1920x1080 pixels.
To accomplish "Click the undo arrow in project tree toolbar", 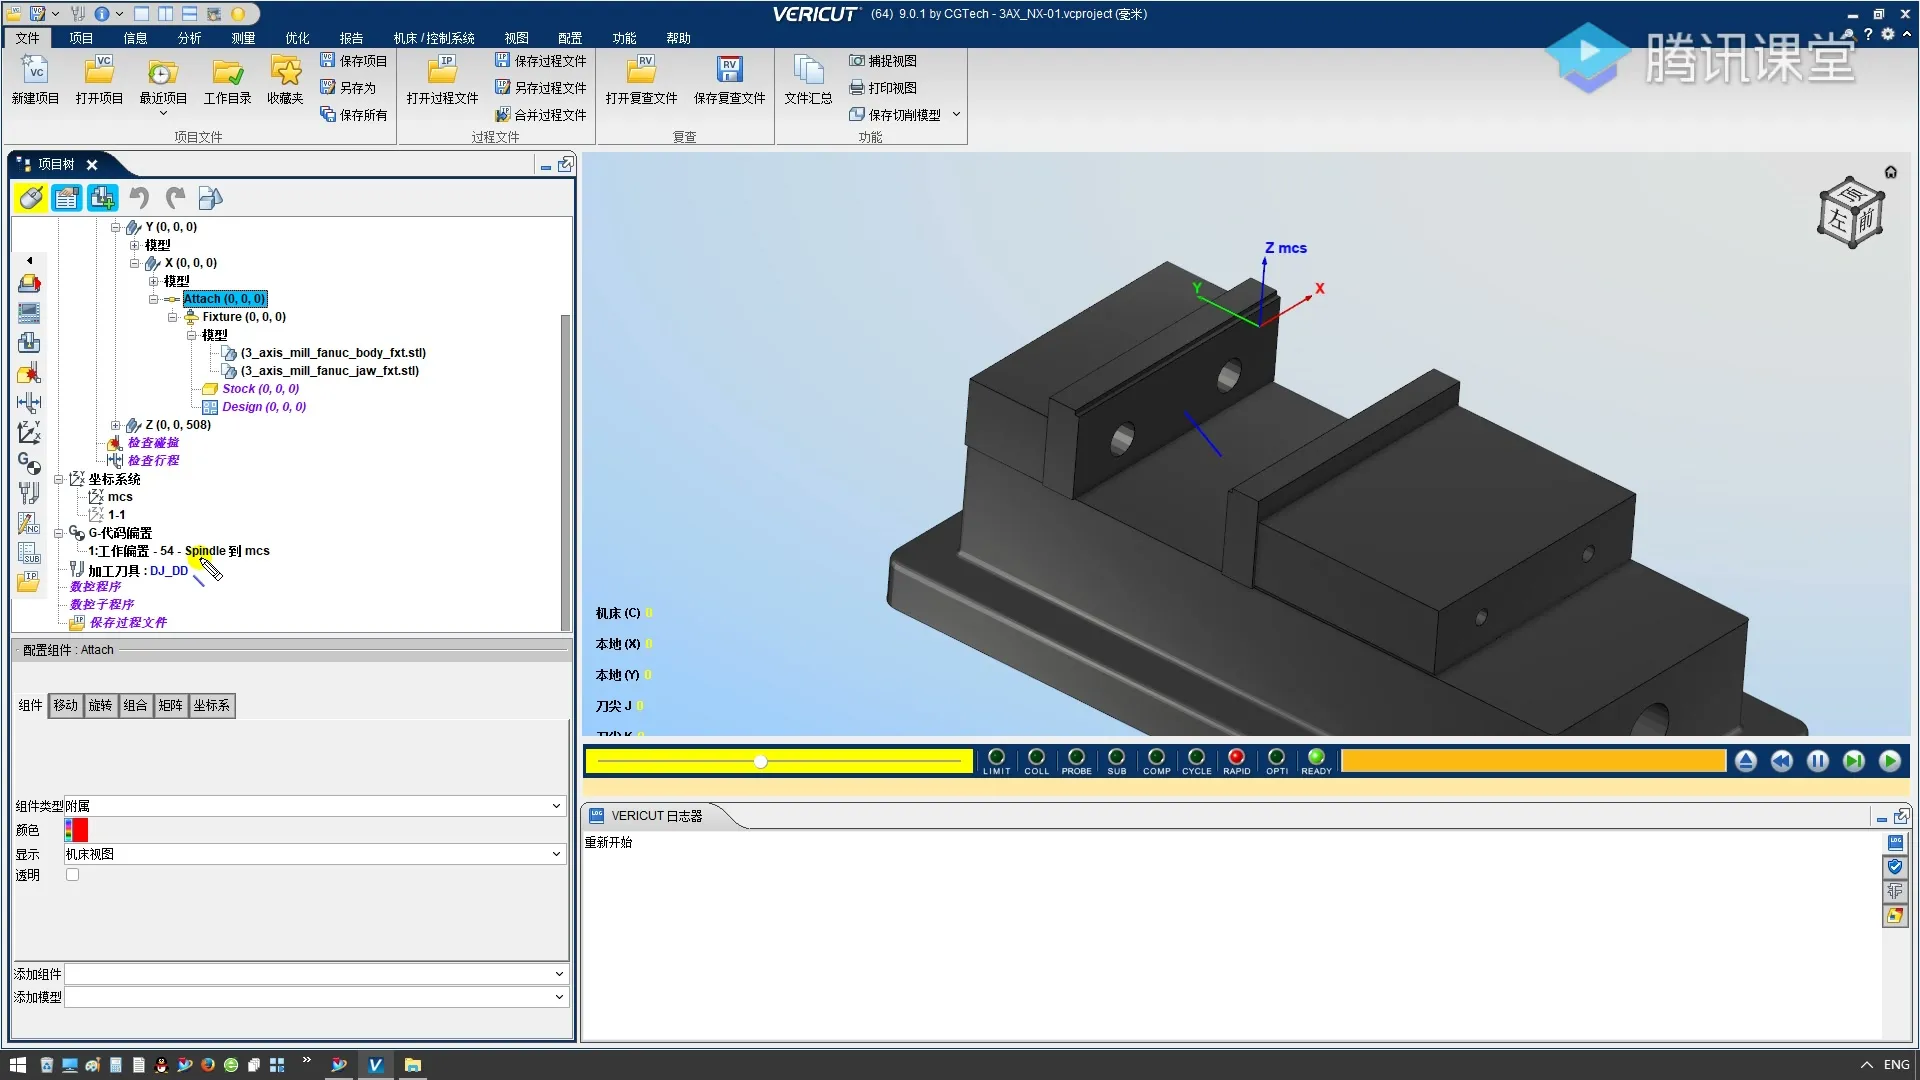I will click(139, 198).
